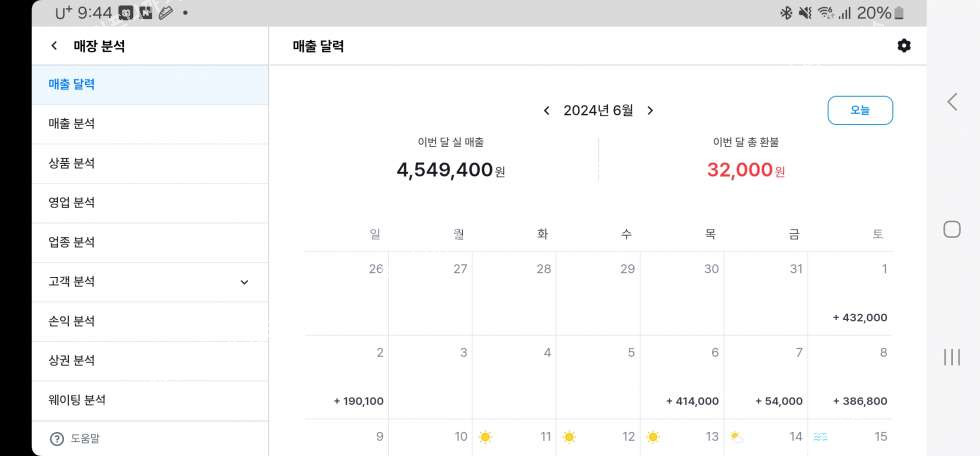Select June 1 with +432,000 sales
This screenshot has width=980, height=456.
pos(850,294)
